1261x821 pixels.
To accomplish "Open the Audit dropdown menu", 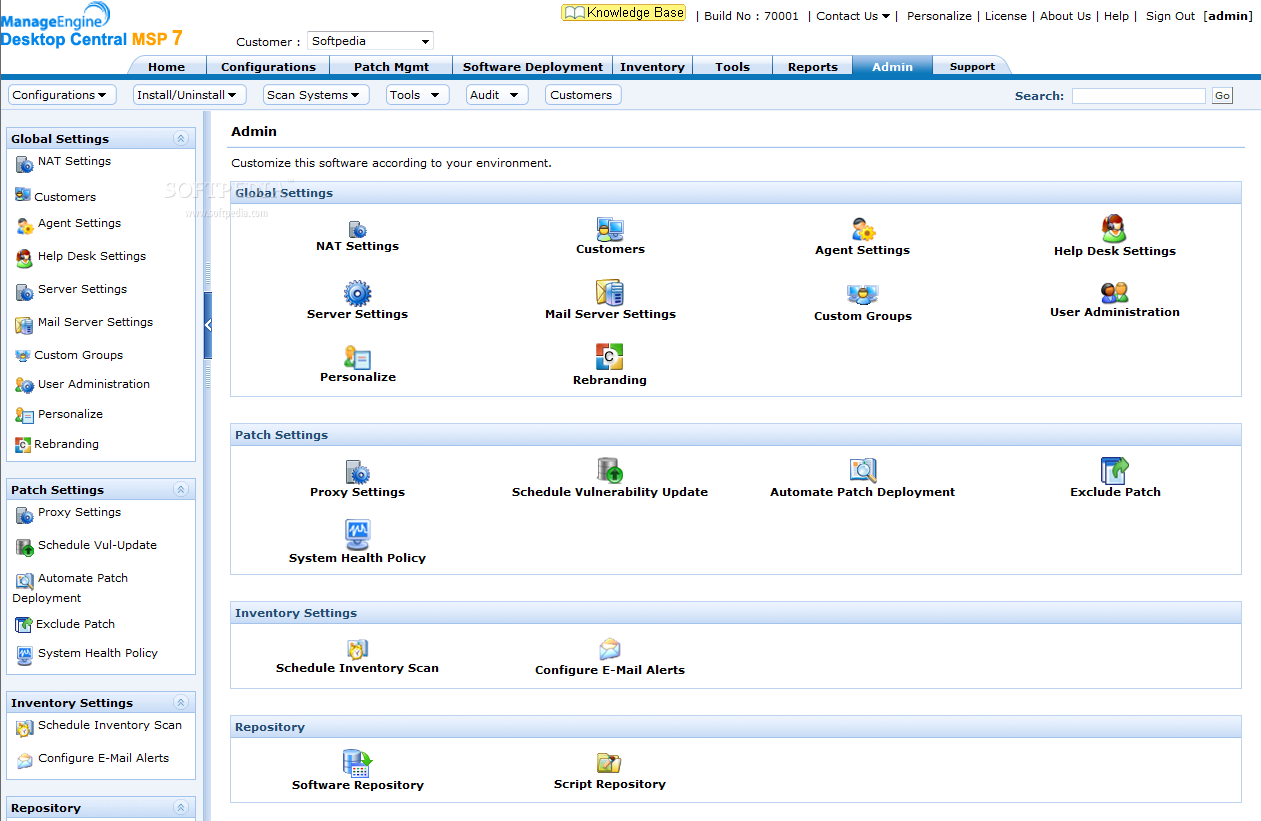I will click(x=497, y=95).
